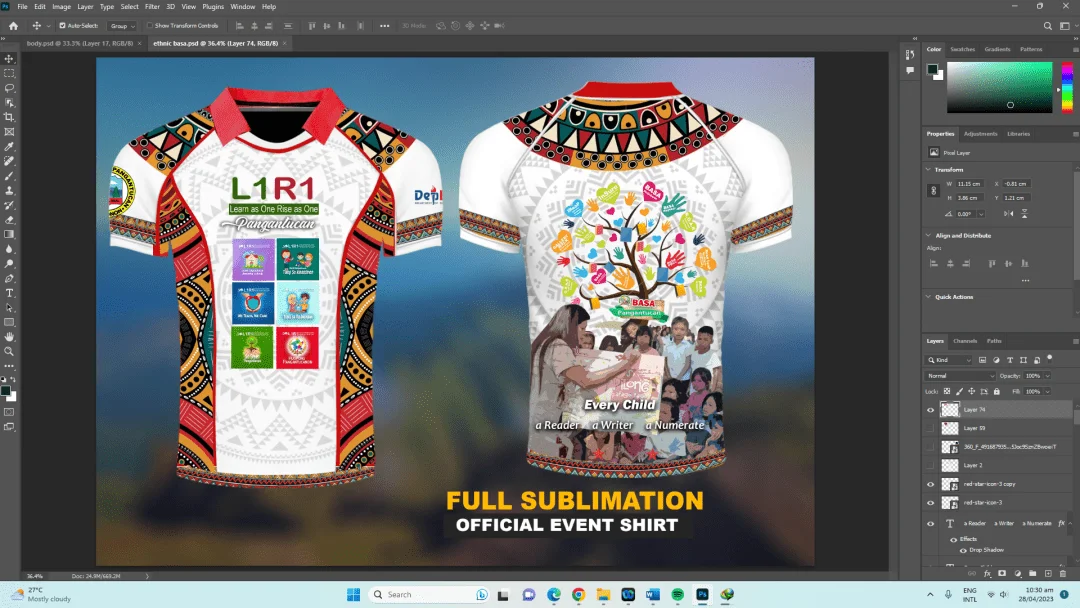Open the Fill 100% dropdown arrow
Image resolution: width=1080 pixels, height=608 pixels.
[1048, 392]
